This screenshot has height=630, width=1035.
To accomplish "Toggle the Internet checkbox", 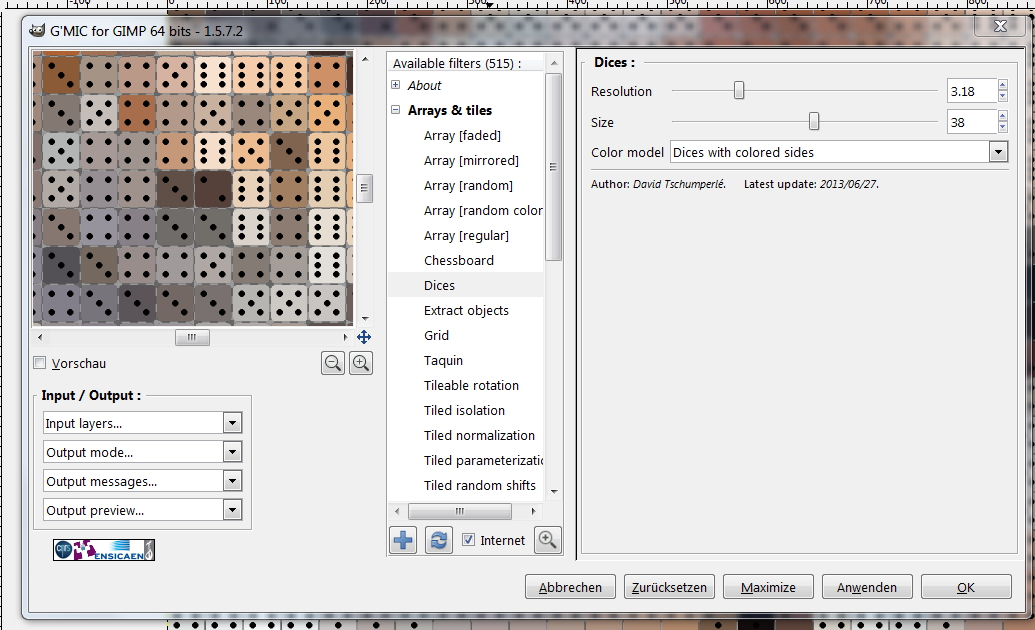I will click(469, 540).
